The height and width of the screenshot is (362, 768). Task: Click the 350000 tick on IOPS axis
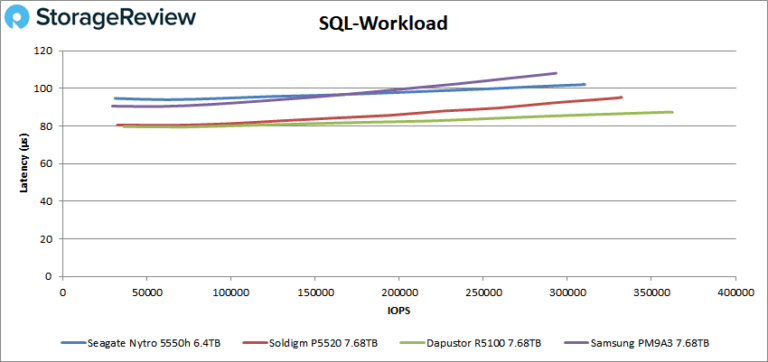651,292
